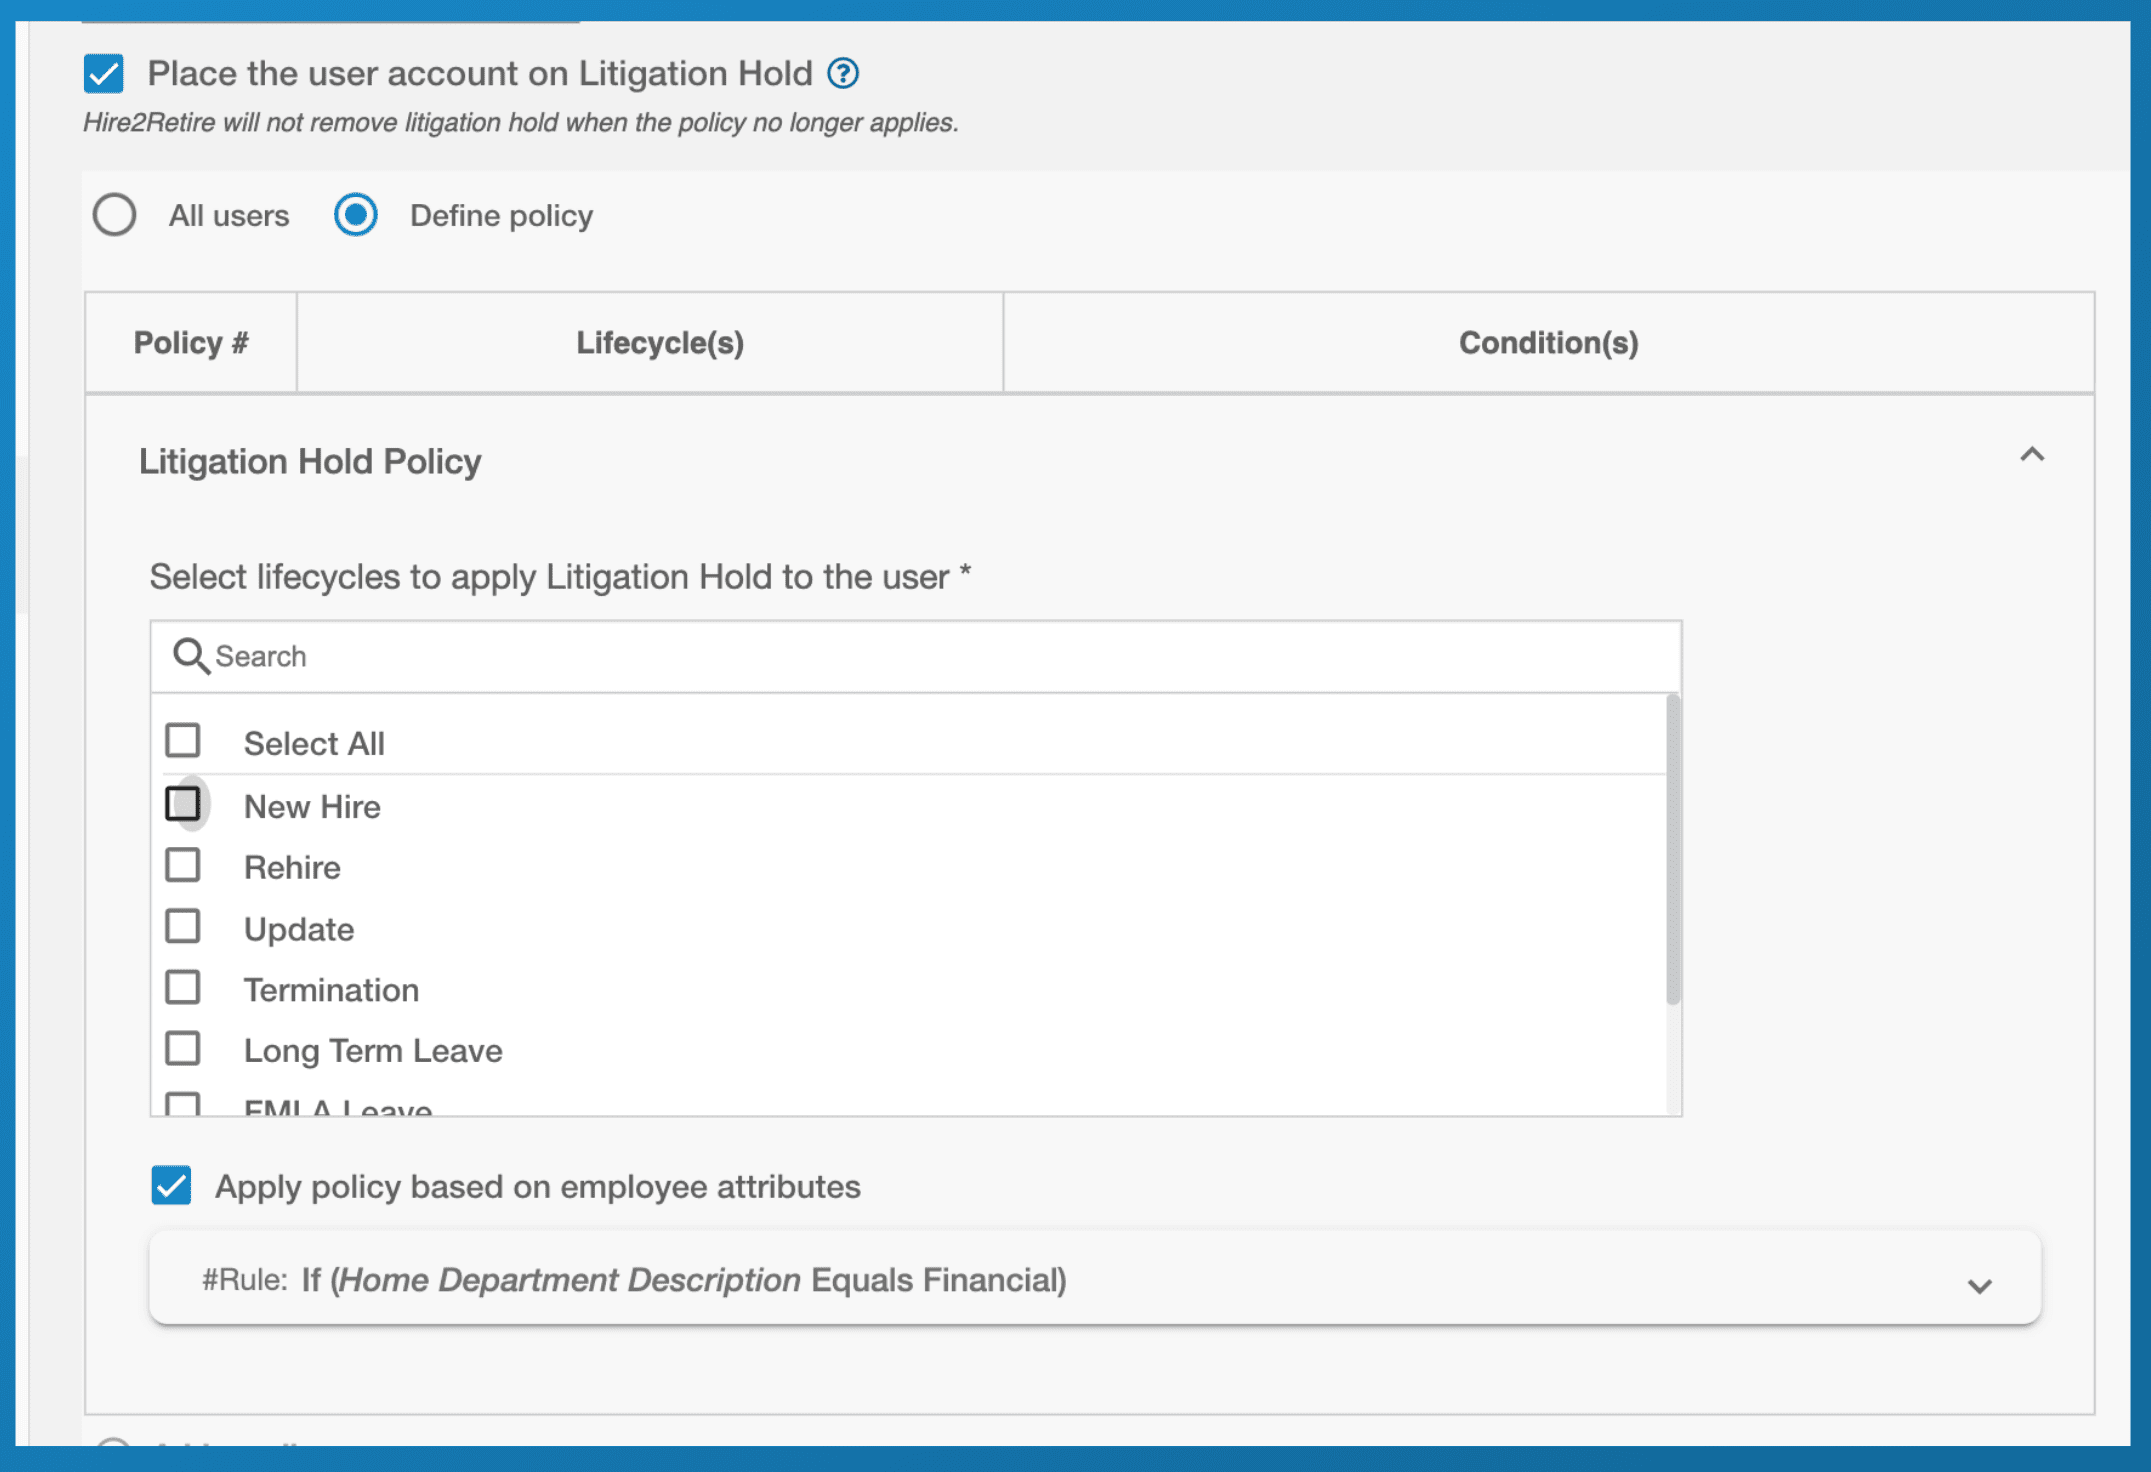Click the lifecycle Search input field
Image resolution: width=2151 pixels, height=1472 pixels.
916,656
